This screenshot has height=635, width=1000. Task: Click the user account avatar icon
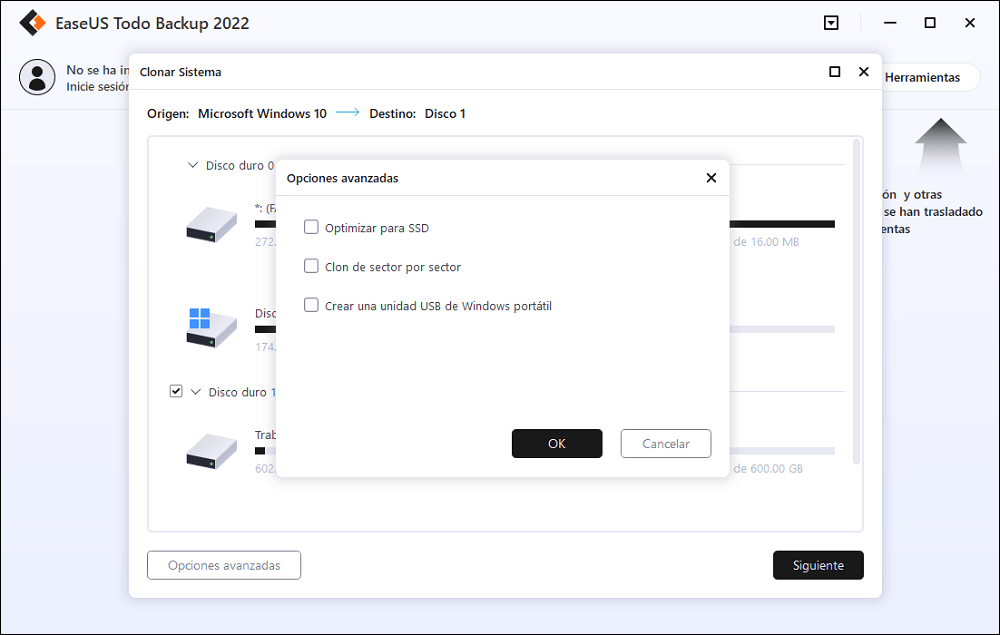37,77
